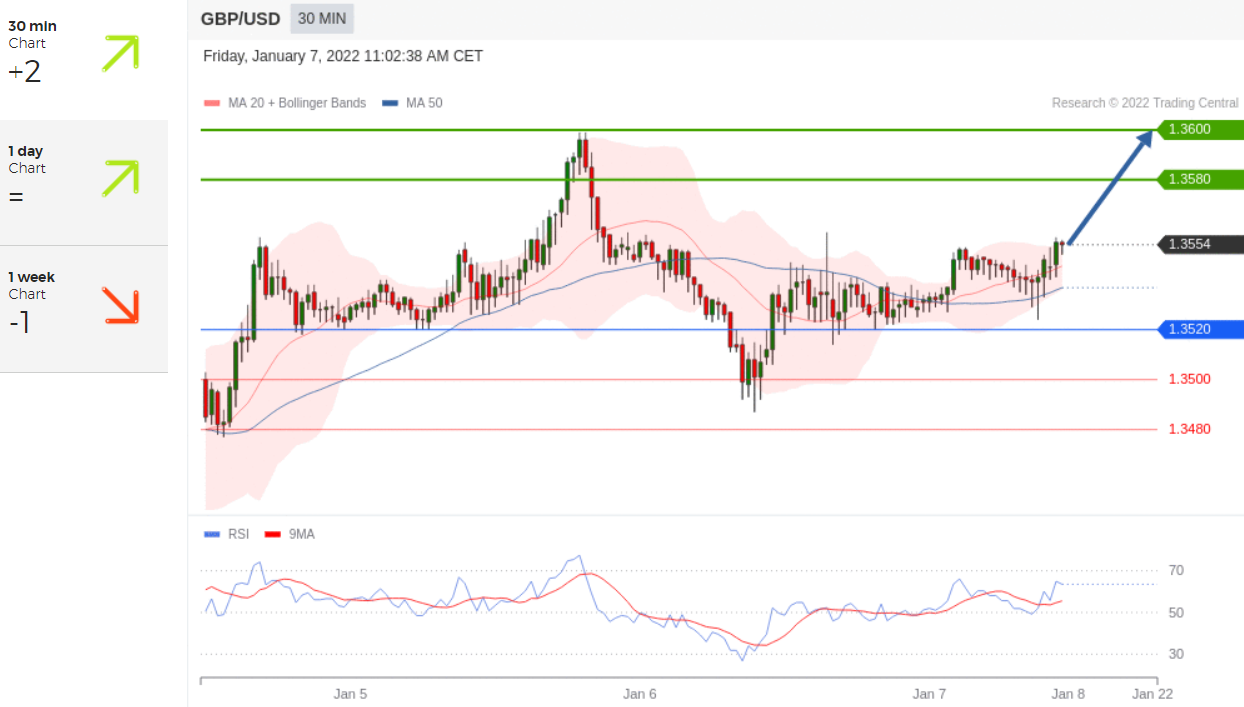Click the 1.3554 current price label

click(1200, 244)
